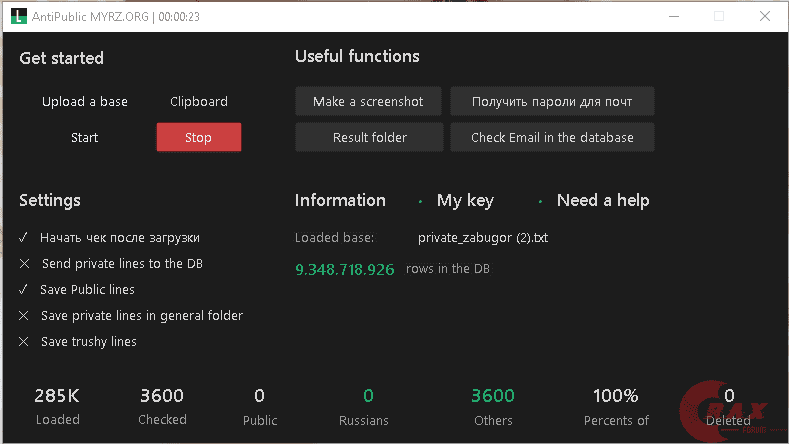Click the 100% Percents of value
This screenshot has width=789, height=444.
point(615,396)
